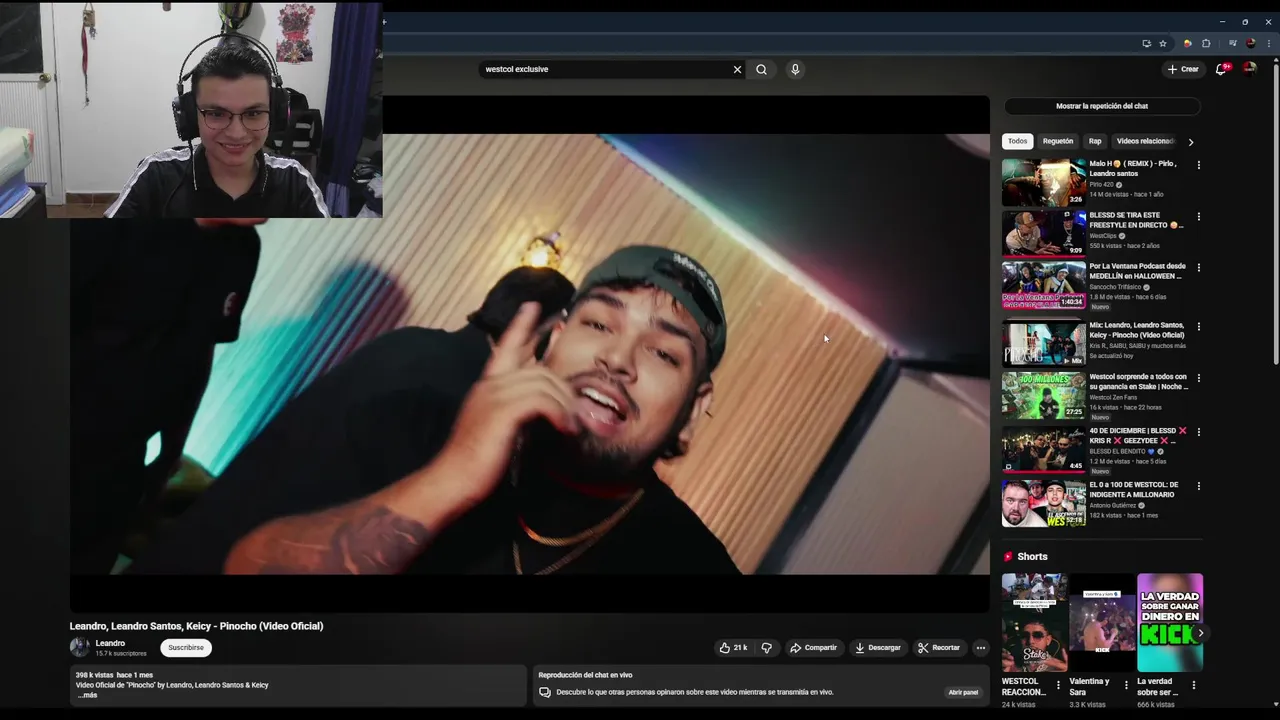
Task: Open the Chrome extensions puzzle icon
Action: pos(1206,43)
